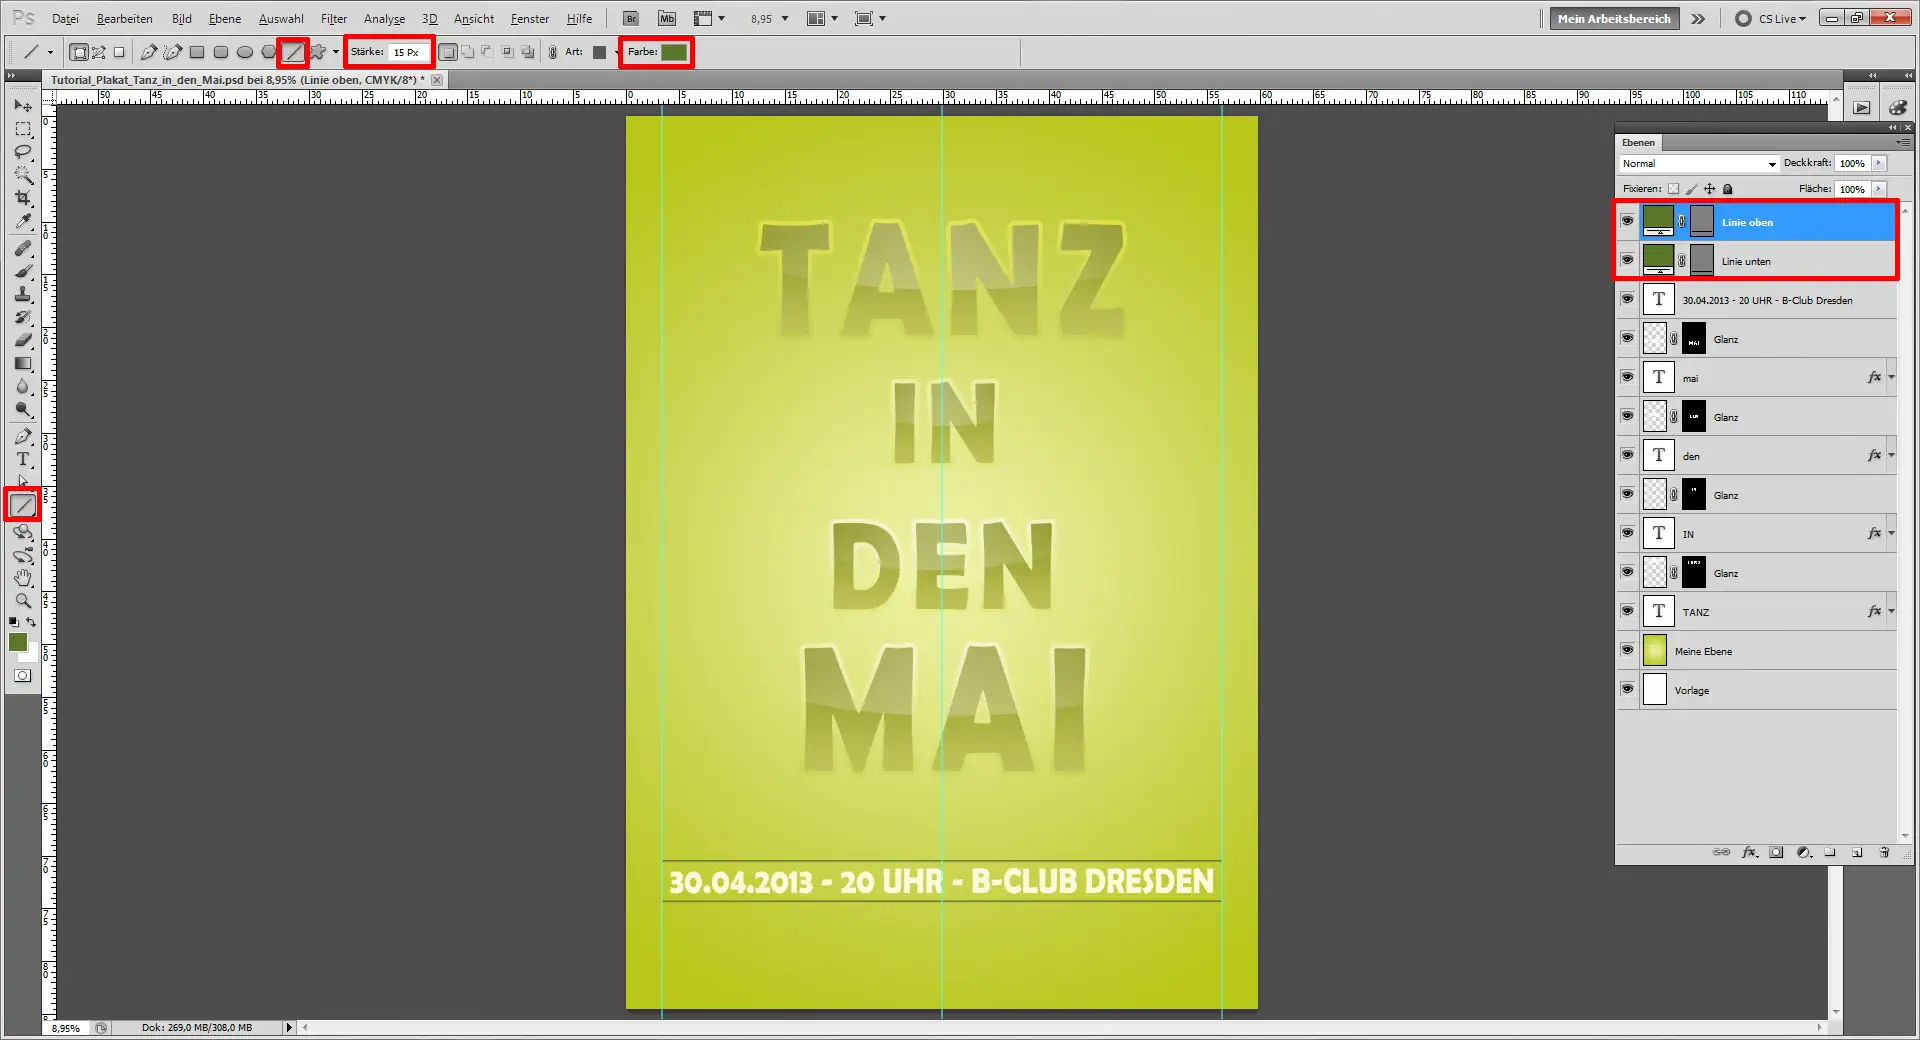Click the New Layer icon in Layers panel
The width and height of the screenshot is (1920, 1040).
click(1858, 852)
